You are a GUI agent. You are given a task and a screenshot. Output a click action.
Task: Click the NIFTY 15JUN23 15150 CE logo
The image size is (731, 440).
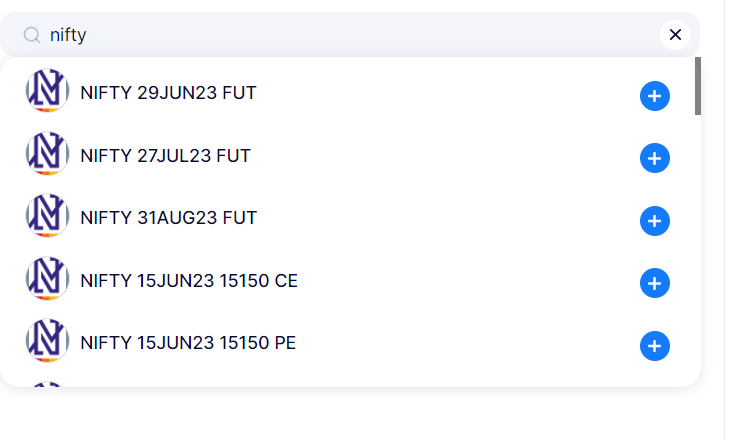click(x=47, y=279)
